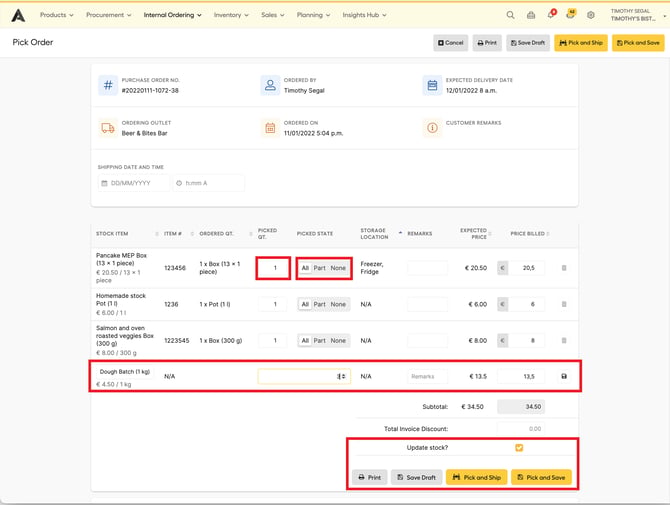Open the settings gear icon
The image size is (670, 505).
coord(591,15)
